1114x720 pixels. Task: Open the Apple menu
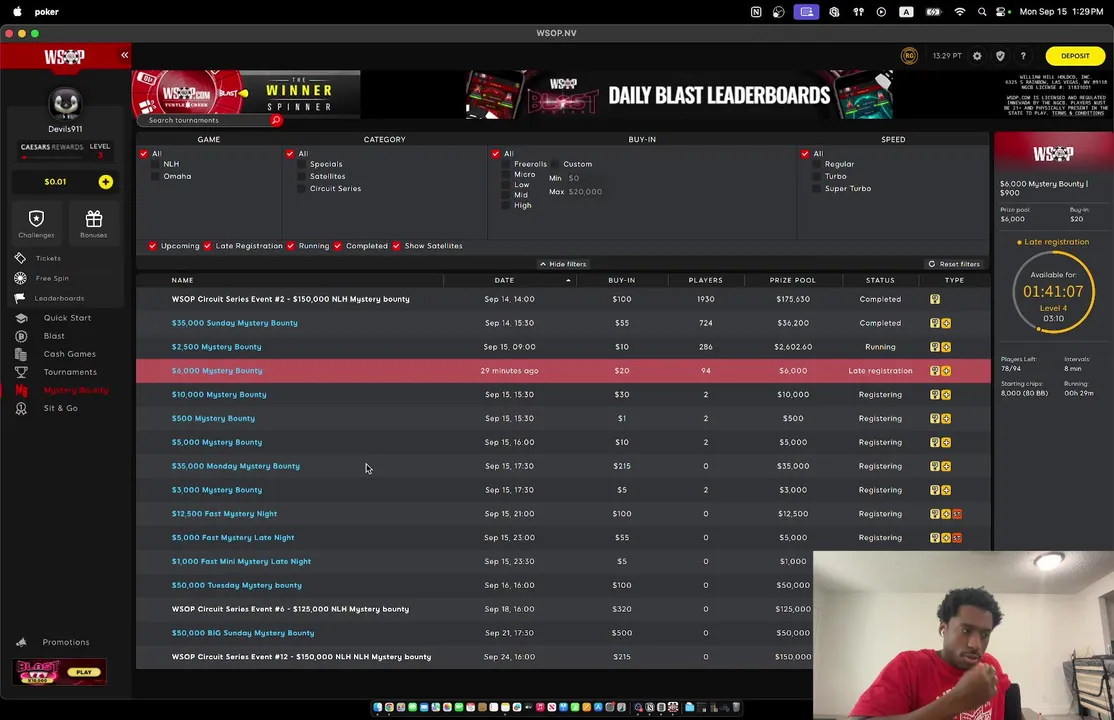click(17, 11)
